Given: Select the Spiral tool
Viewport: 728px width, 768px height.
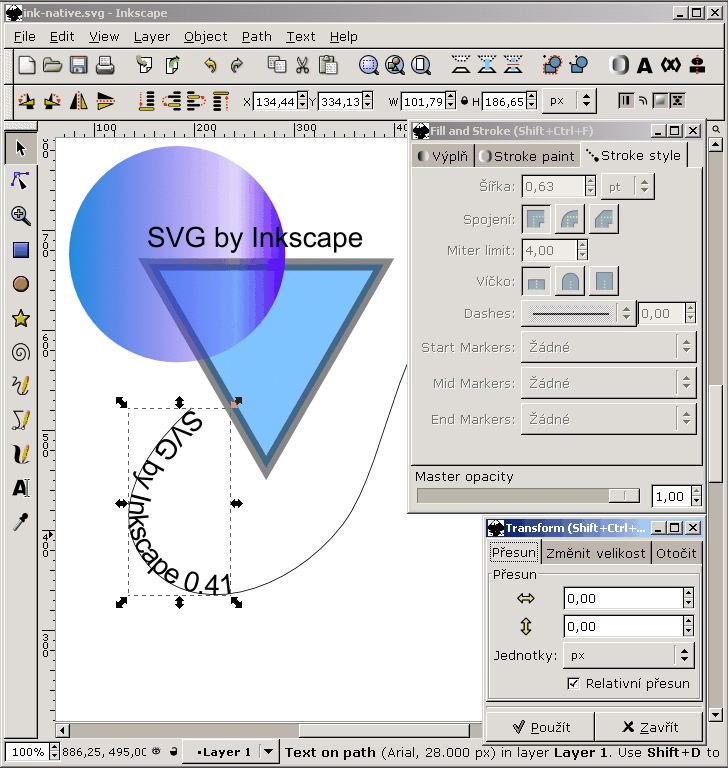Looking at the screenshot, I should (x=21, y=352).
